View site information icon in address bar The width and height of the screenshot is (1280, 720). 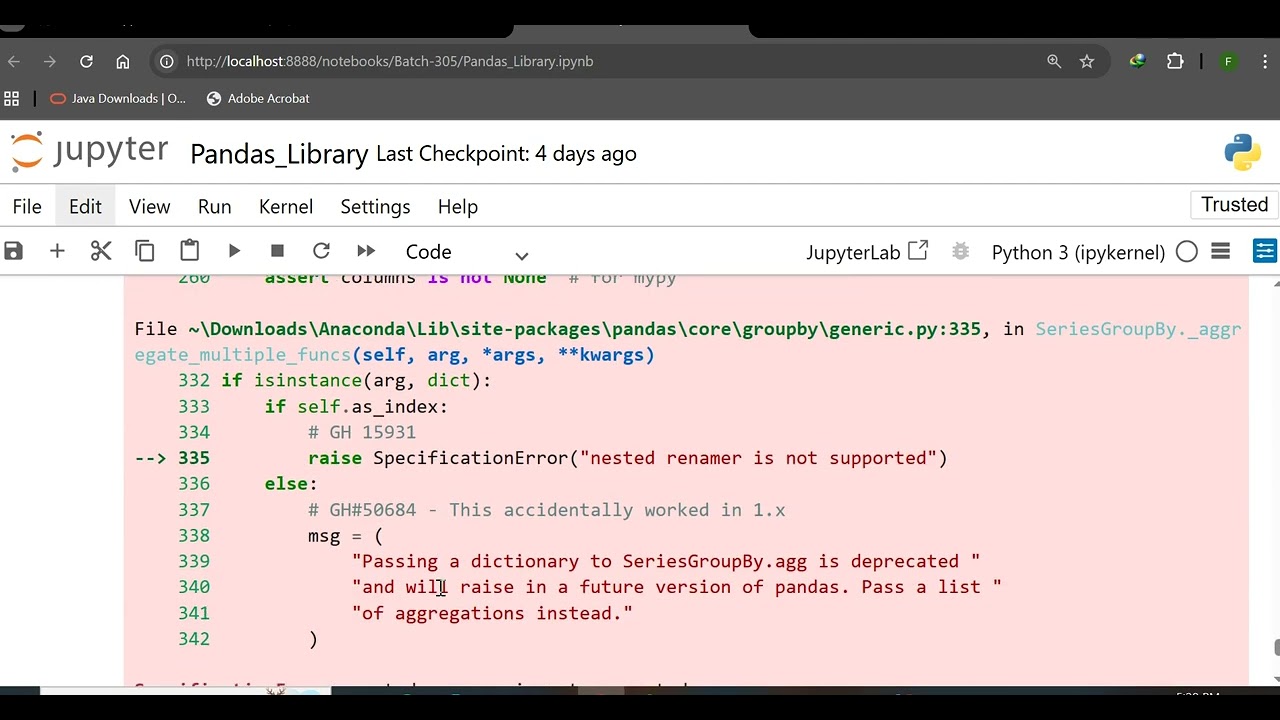click(x=167, y=61)
